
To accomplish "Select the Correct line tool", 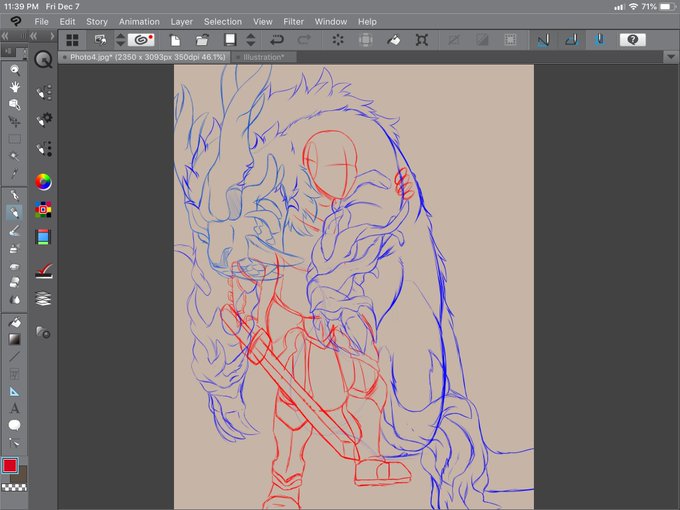I will point(14,443).
